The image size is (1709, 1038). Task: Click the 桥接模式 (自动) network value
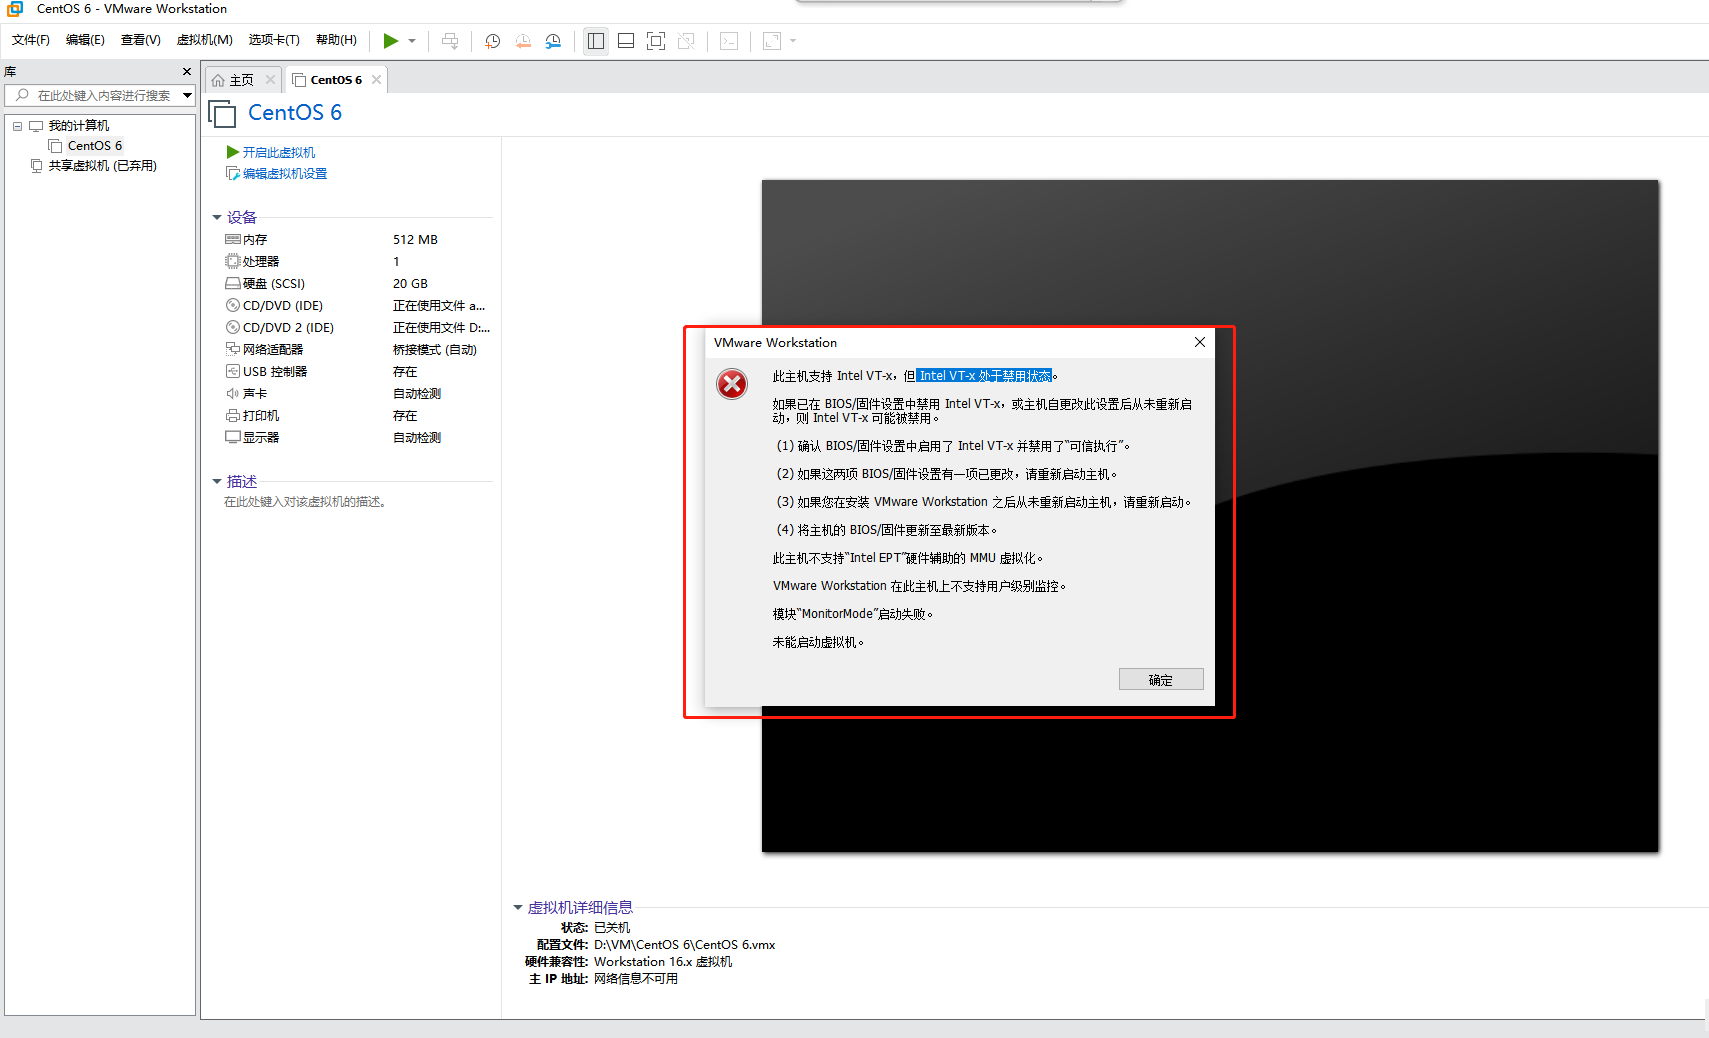coord(435,350)
